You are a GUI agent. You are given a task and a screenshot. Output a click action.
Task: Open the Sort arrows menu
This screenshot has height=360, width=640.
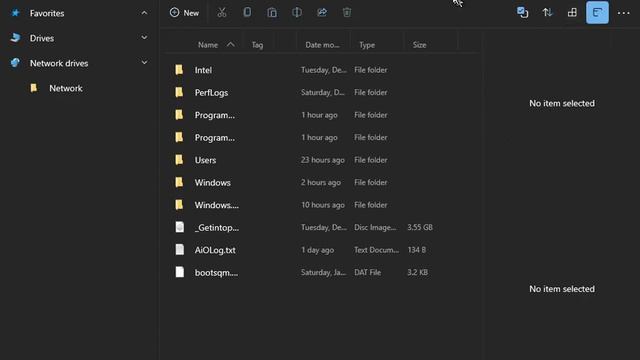(x=547, y=13)
